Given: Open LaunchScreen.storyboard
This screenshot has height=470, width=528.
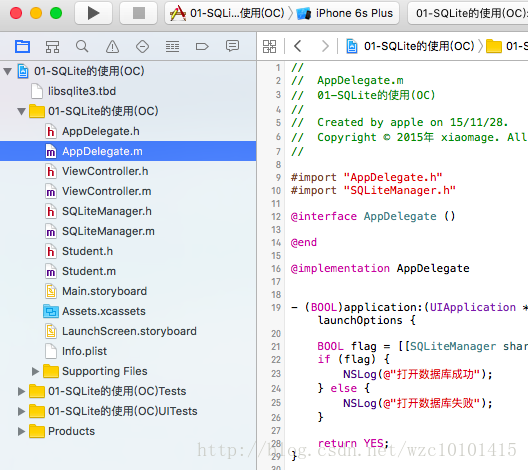Looking at the screenshot, I should coord(129,331).
